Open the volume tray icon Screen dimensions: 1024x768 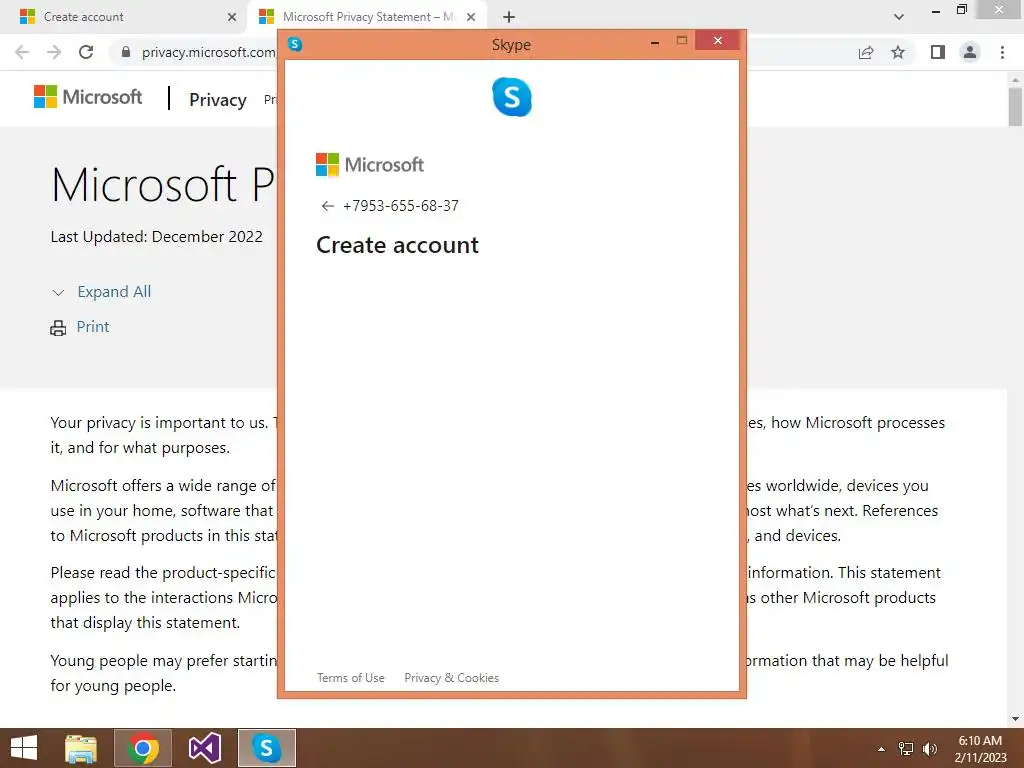click(x=930, y=749)
